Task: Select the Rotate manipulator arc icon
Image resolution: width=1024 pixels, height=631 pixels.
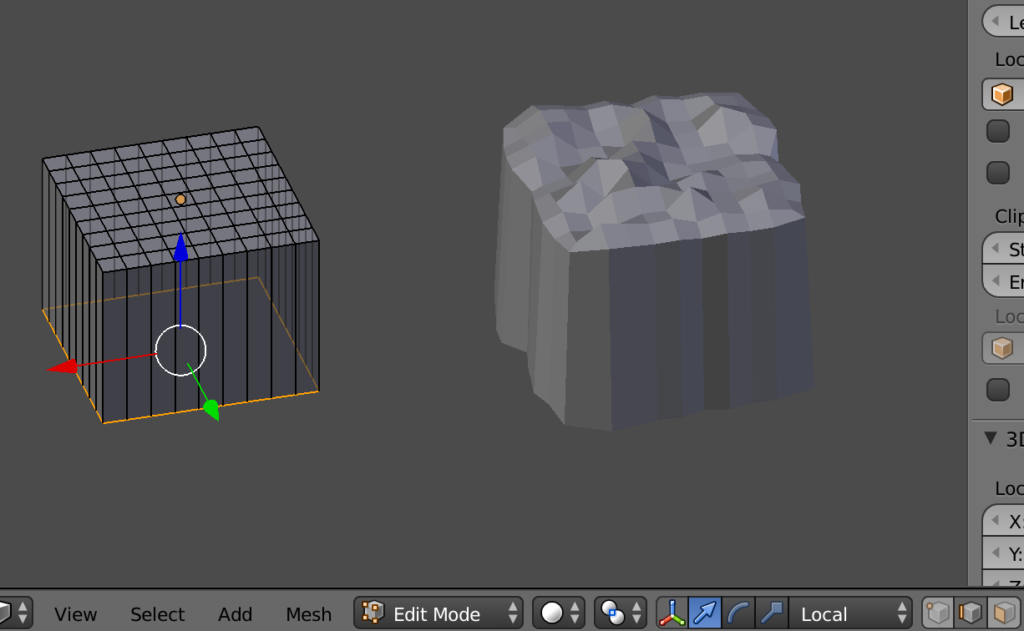Action: [x=738, y=613]
